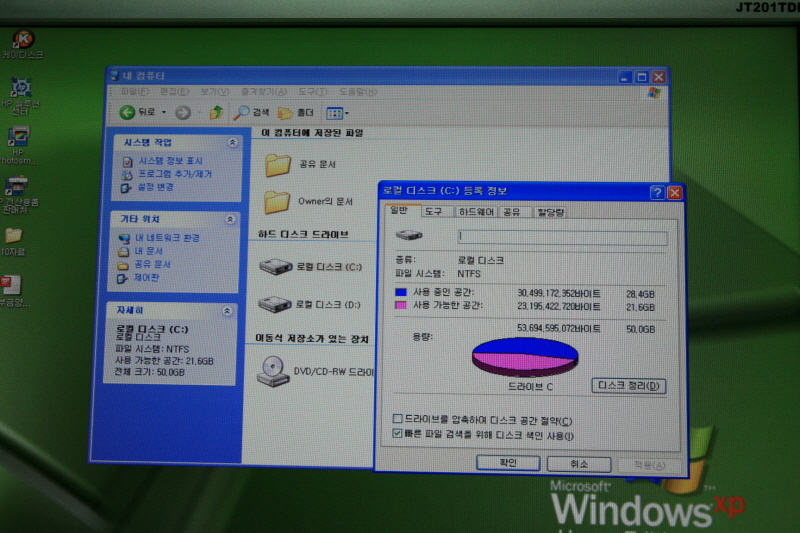Click 시스템 정보 표시 link
The height and width of the screenshot is (533, 800).
(x=170, y=161)
